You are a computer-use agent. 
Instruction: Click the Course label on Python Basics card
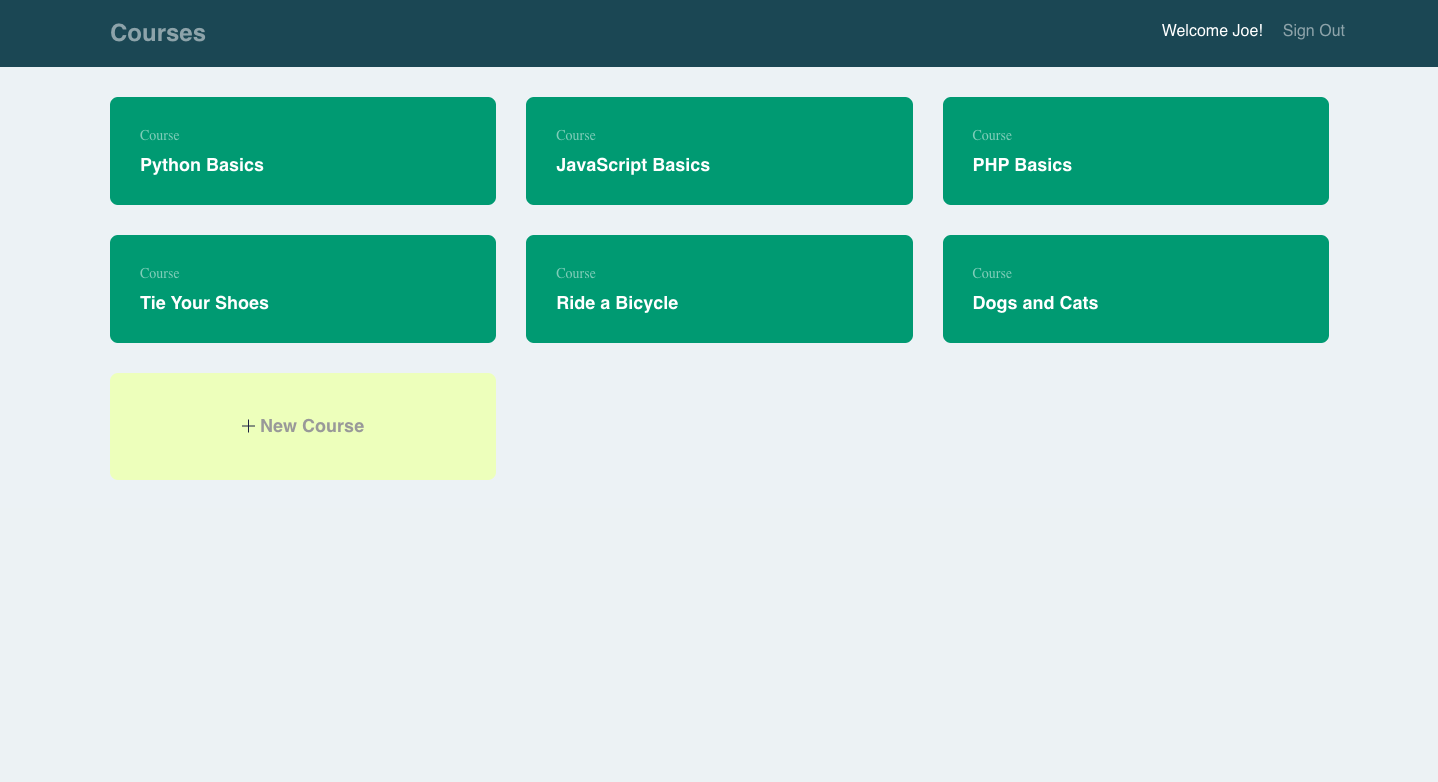159,135
